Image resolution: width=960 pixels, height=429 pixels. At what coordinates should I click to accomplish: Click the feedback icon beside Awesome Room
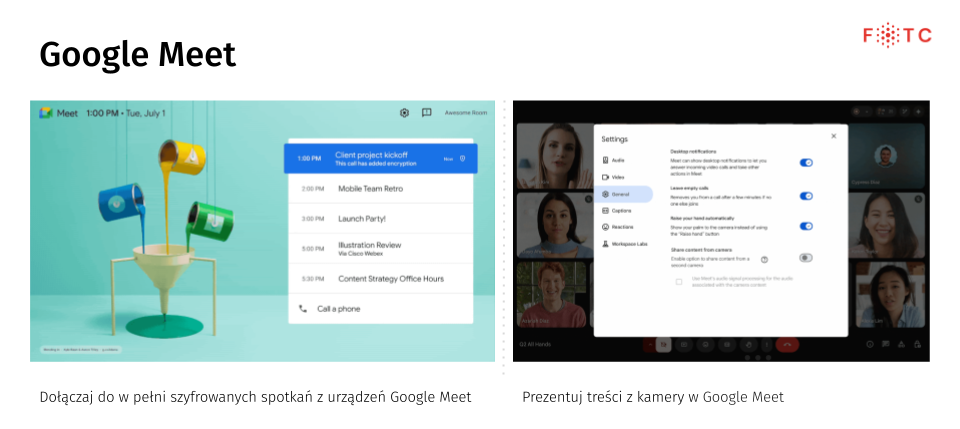(427, 113)
